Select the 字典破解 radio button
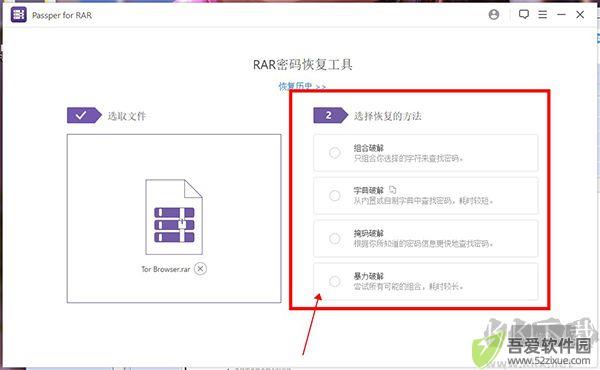 tap(334, 196)
